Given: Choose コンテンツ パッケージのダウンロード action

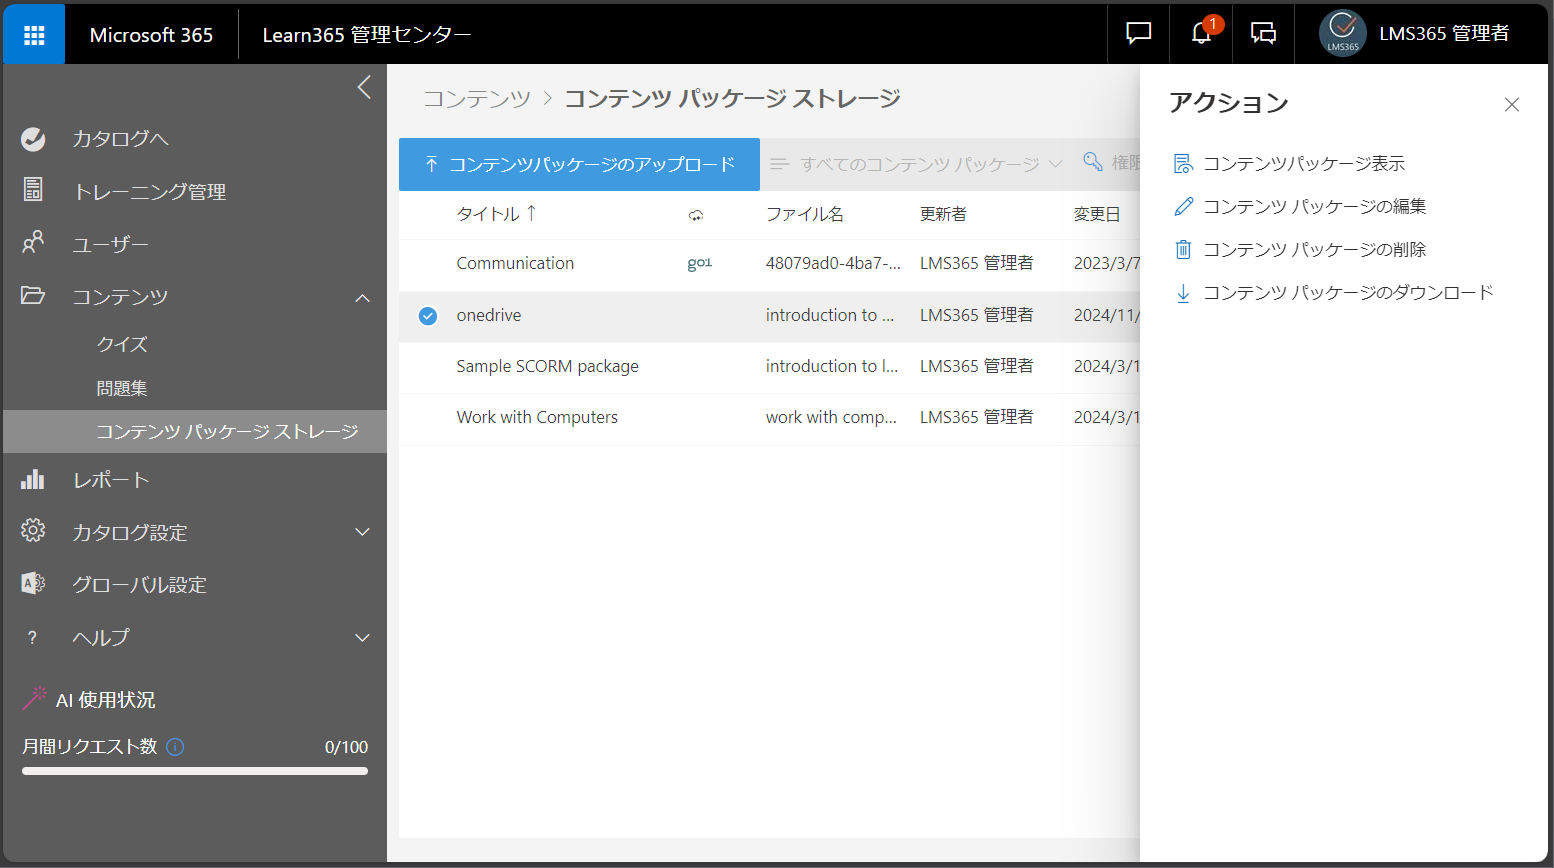Looking at the screenshot, I should (1348, 293).
